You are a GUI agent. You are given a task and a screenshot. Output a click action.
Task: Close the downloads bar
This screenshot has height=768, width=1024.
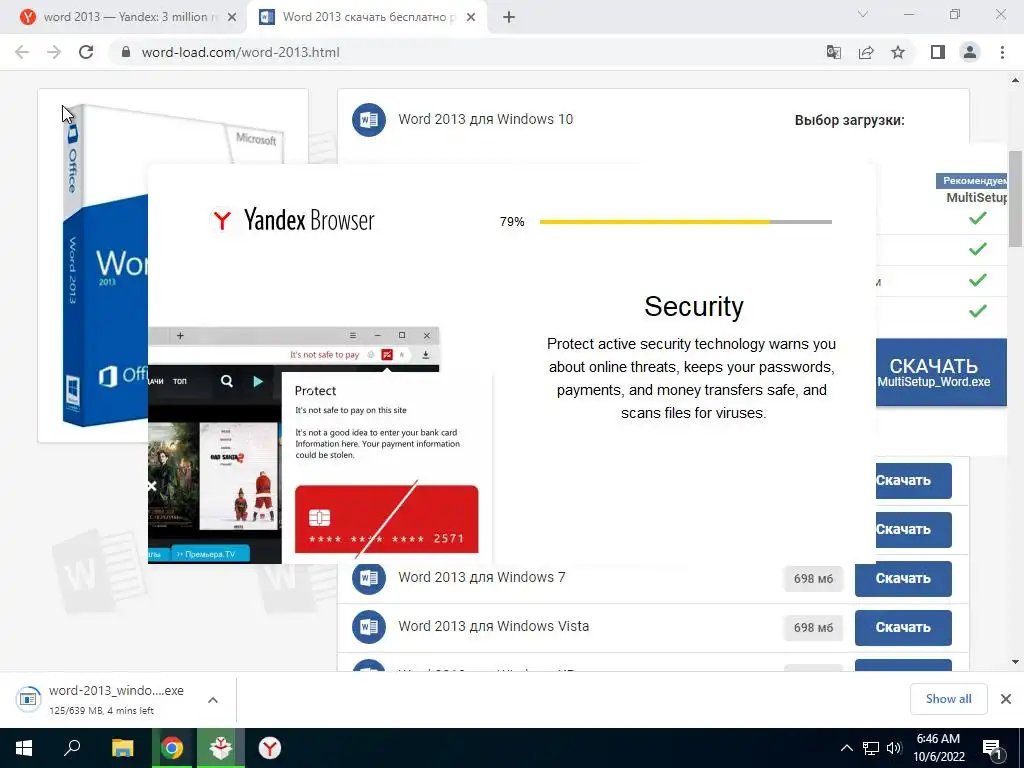click(1006, 699)
